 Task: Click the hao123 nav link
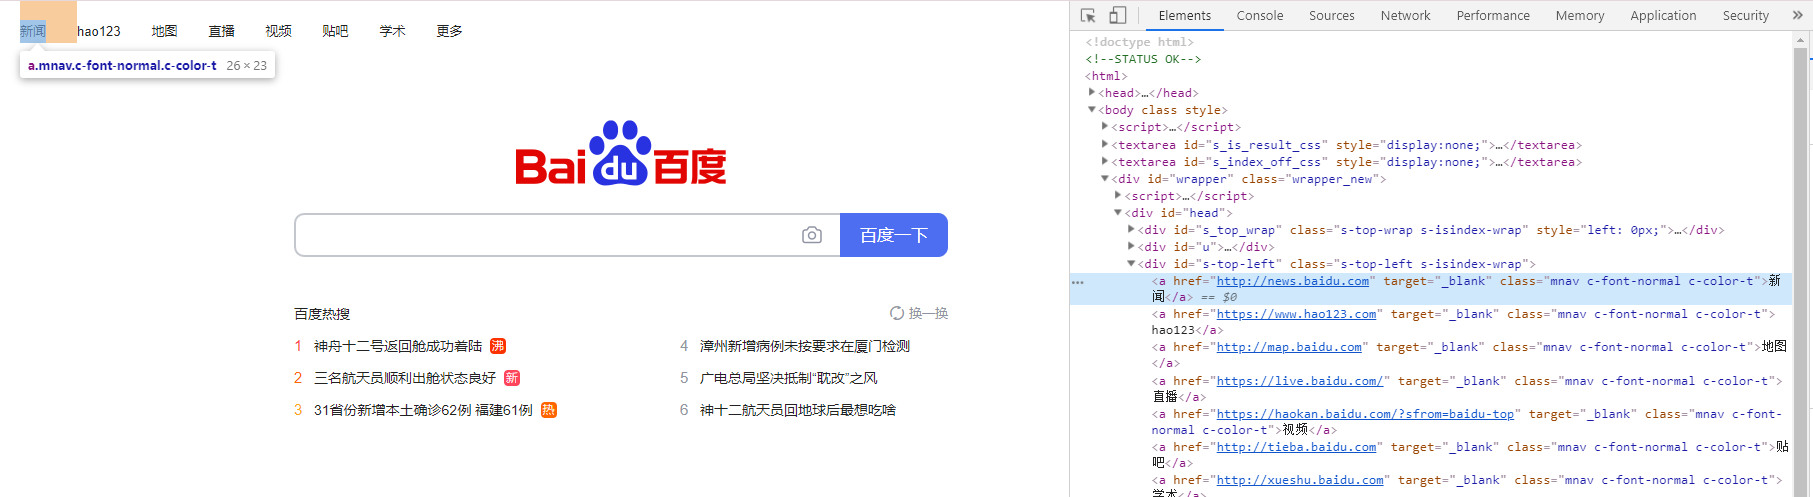pyautogui.click(x=99, y=31)
